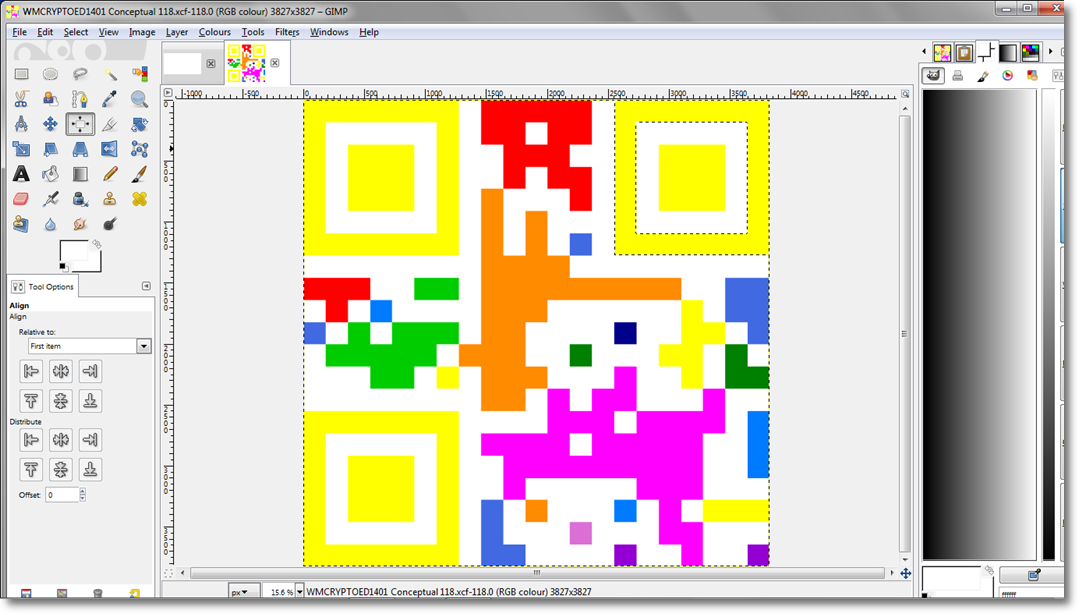Open the Filters menu
This screenshot has height=615, width=1080.
tap(287, 32)
